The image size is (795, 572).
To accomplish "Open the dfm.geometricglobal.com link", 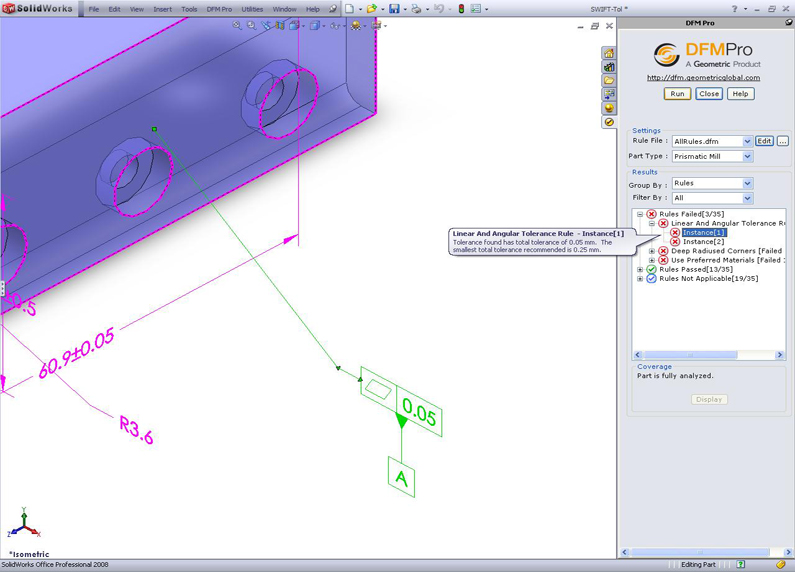I will tap(703, 78).
